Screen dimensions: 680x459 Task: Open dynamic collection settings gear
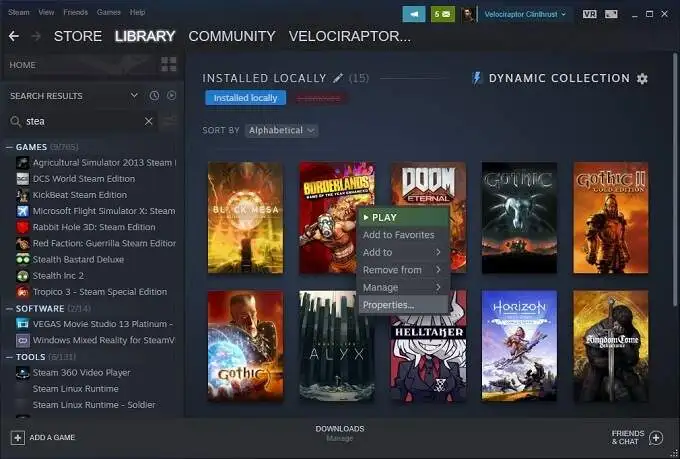point(642,79)
